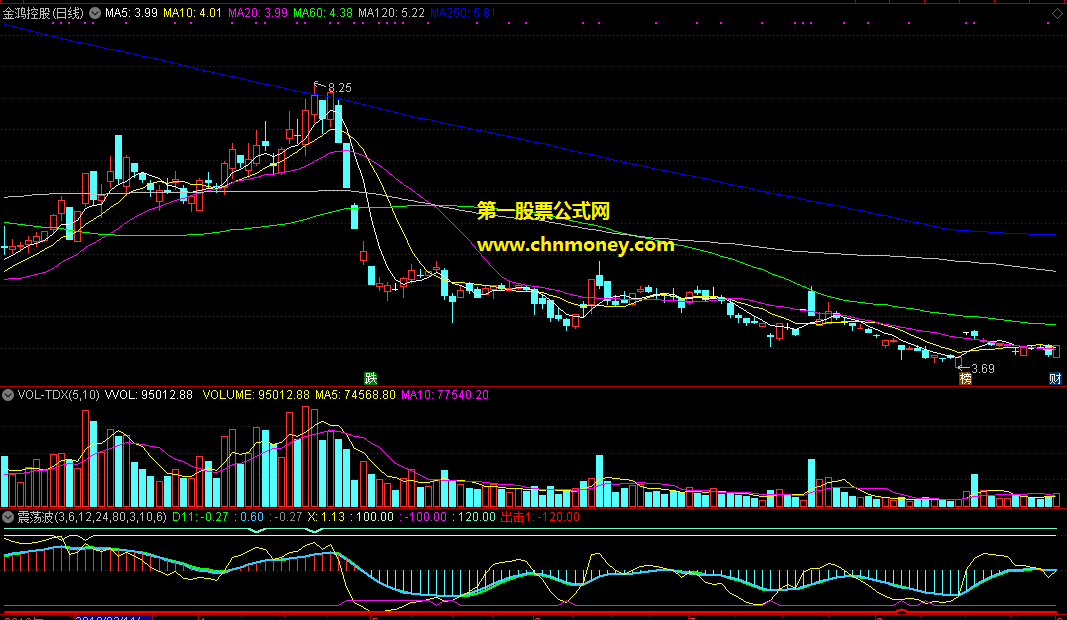Click the orange 榜 marker icon
Image resolution: width=1067 pixels, height=620 pixels.
(966, 378)
